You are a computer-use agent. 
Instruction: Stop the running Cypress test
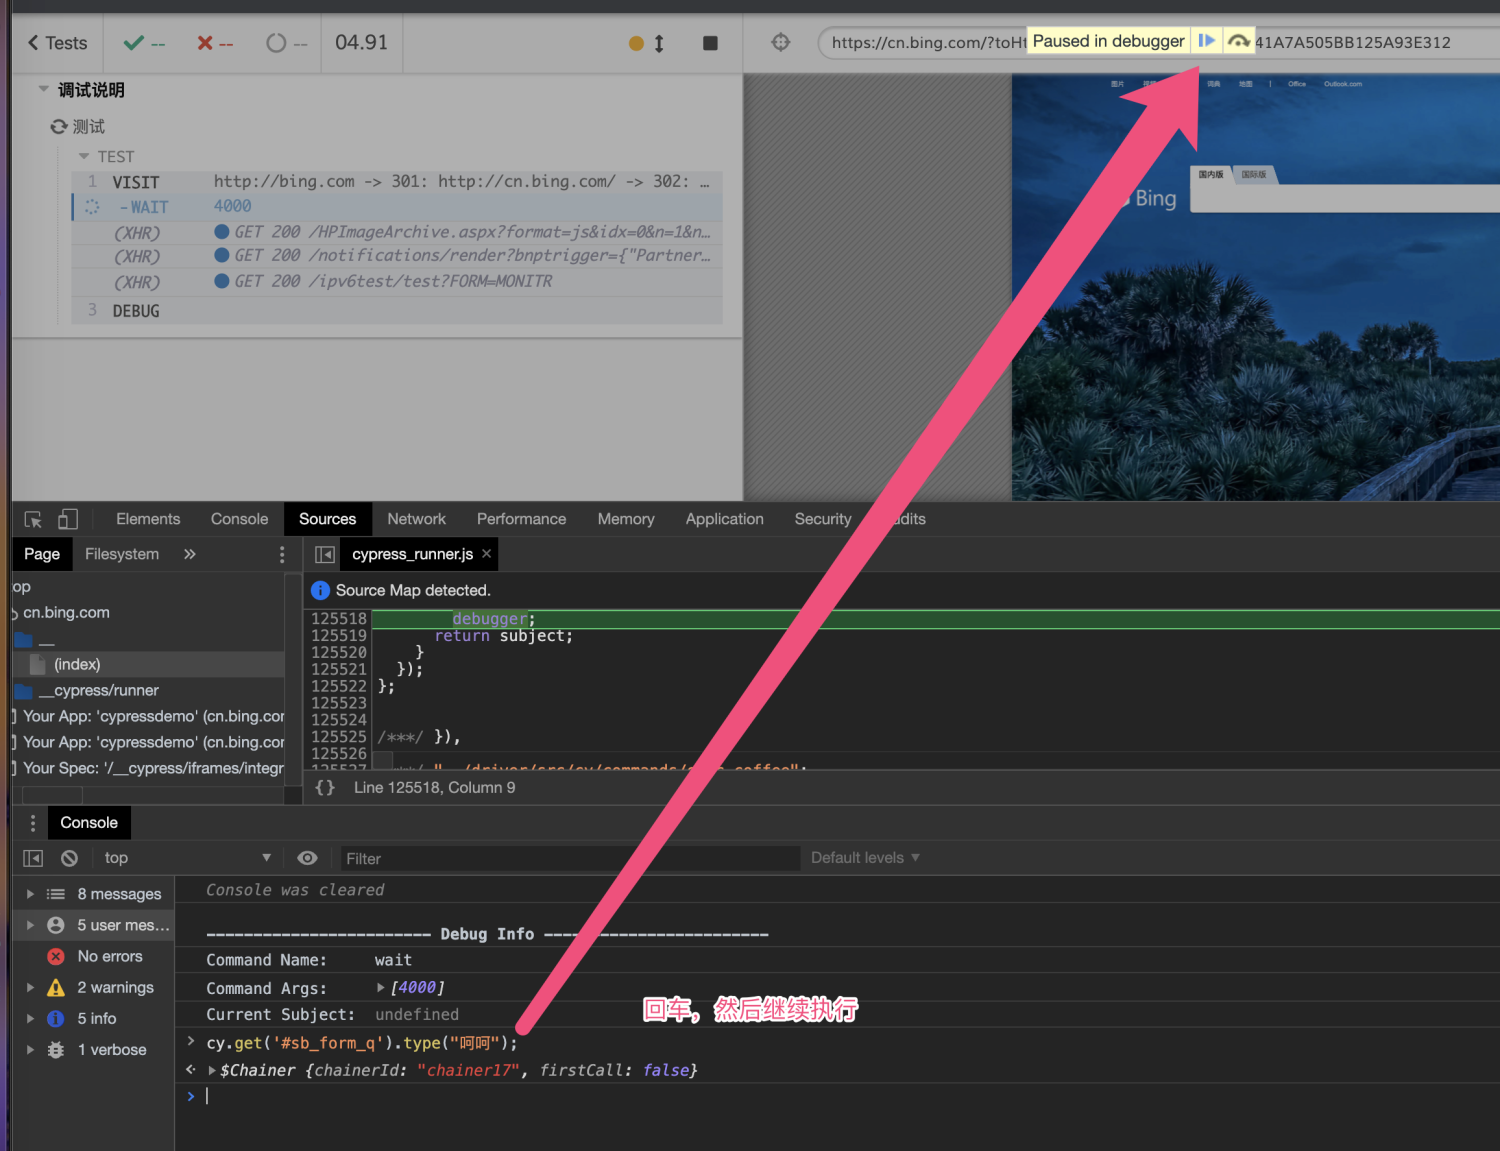click(710, 43)
